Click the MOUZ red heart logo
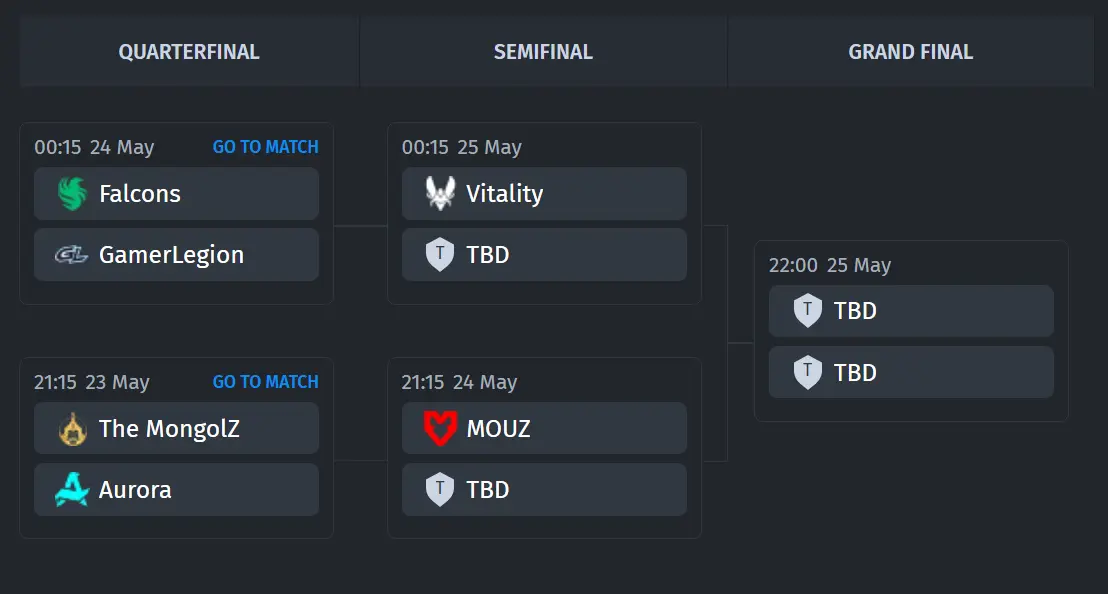Screen dimensions: 1108x594 point(440,429)
